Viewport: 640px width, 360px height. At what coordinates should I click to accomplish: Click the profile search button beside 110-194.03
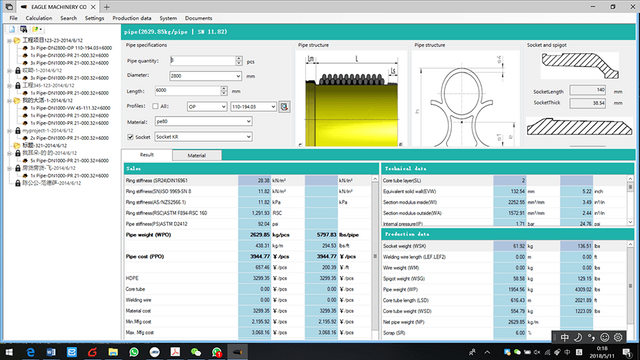[x=284, y=107]
